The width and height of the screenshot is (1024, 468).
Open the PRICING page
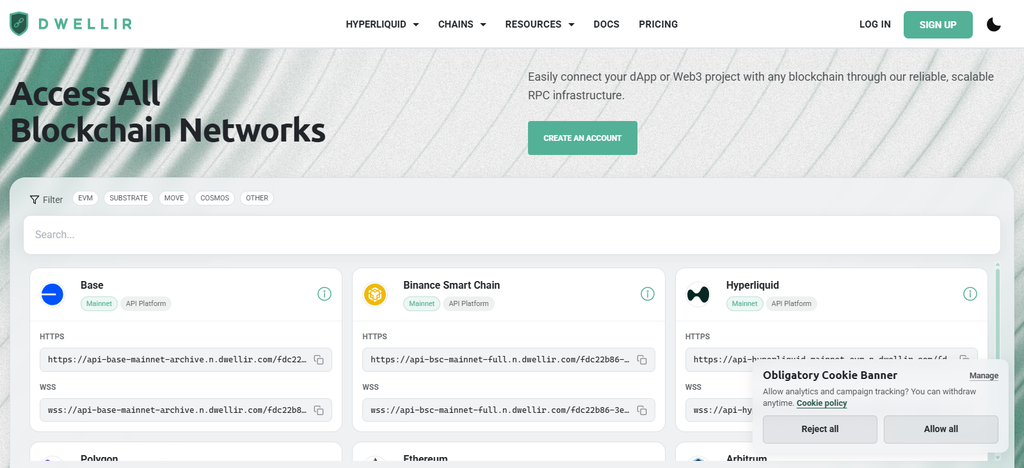658,24
